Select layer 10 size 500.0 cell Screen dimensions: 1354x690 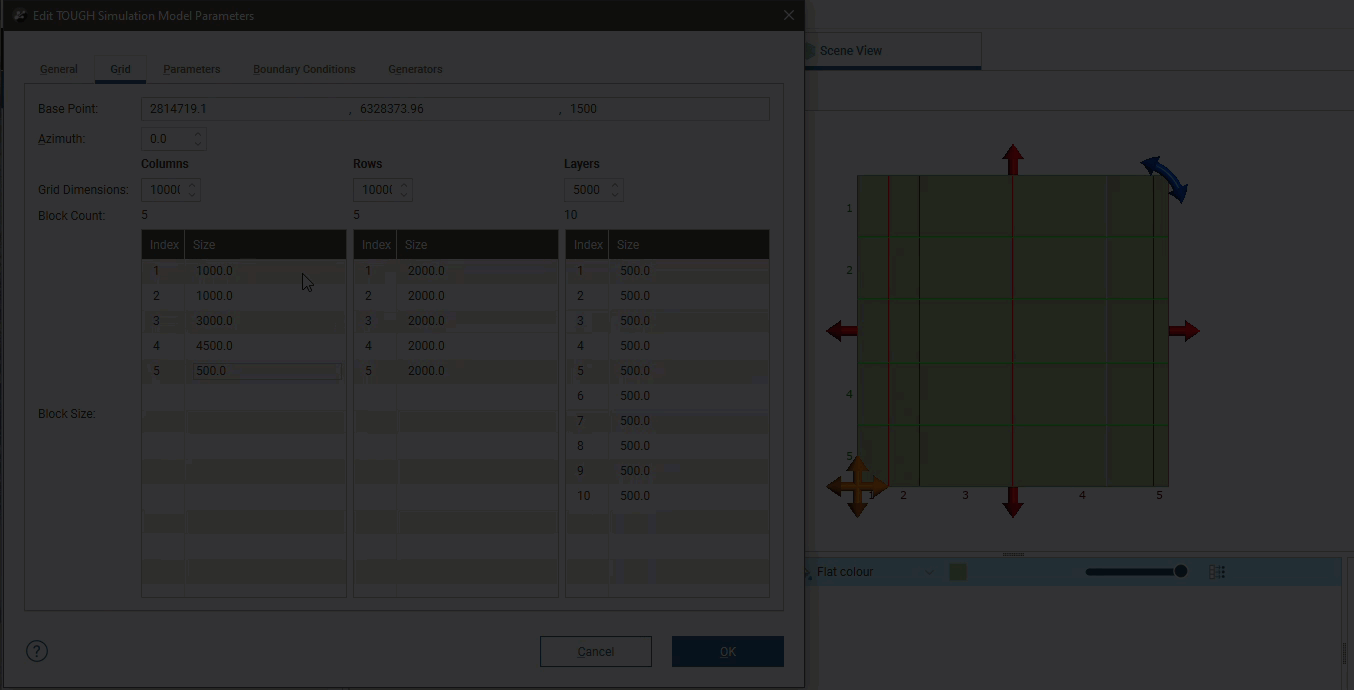(689, 496)
